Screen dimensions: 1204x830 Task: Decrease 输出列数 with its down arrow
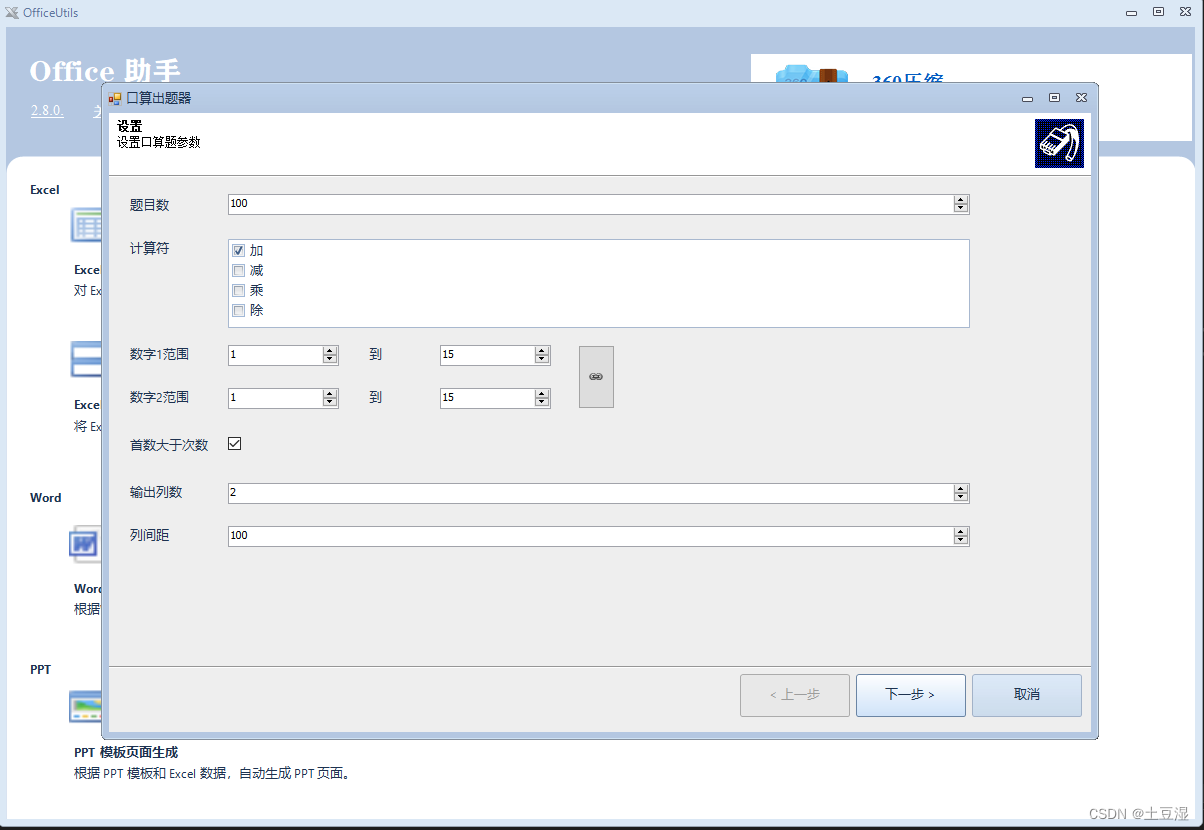click(x=961, y=498)
